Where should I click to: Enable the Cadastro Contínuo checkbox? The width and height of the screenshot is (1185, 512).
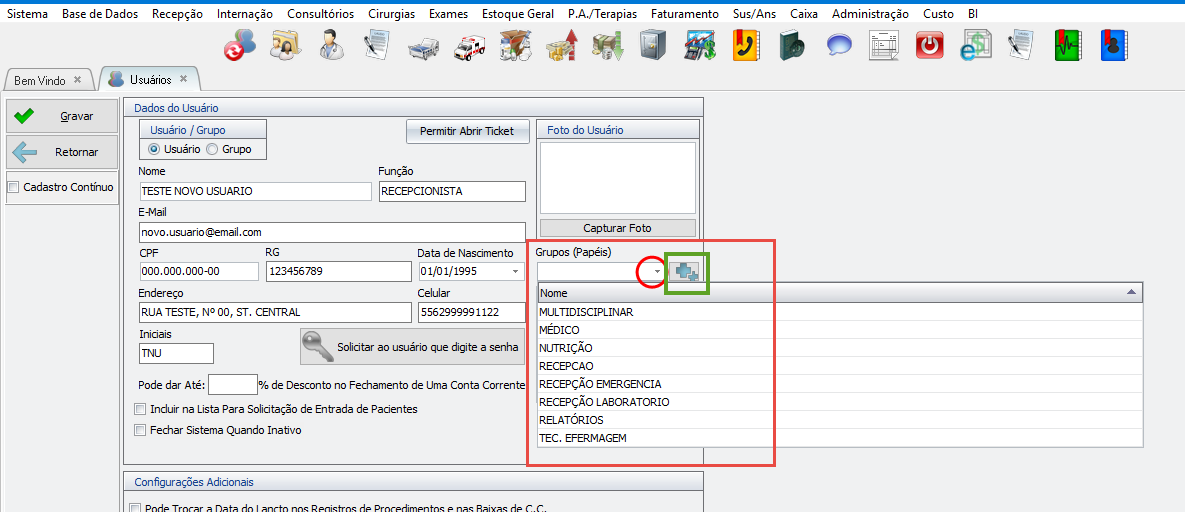tap(13, 187)
